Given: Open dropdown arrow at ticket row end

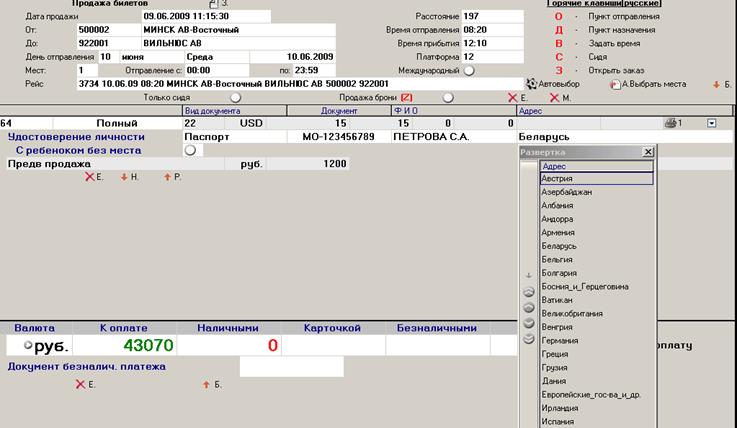Looking at the screenshot, I should 712,123.
